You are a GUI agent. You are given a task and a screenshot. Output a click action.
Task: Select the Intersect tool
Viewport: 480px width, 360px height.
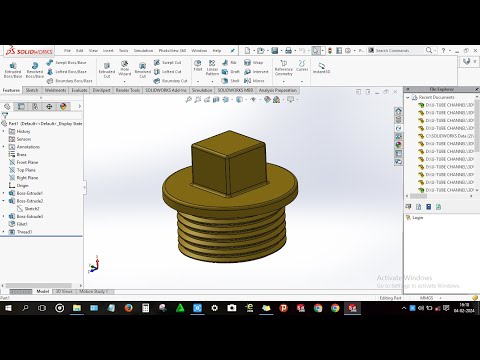point(256,72)
